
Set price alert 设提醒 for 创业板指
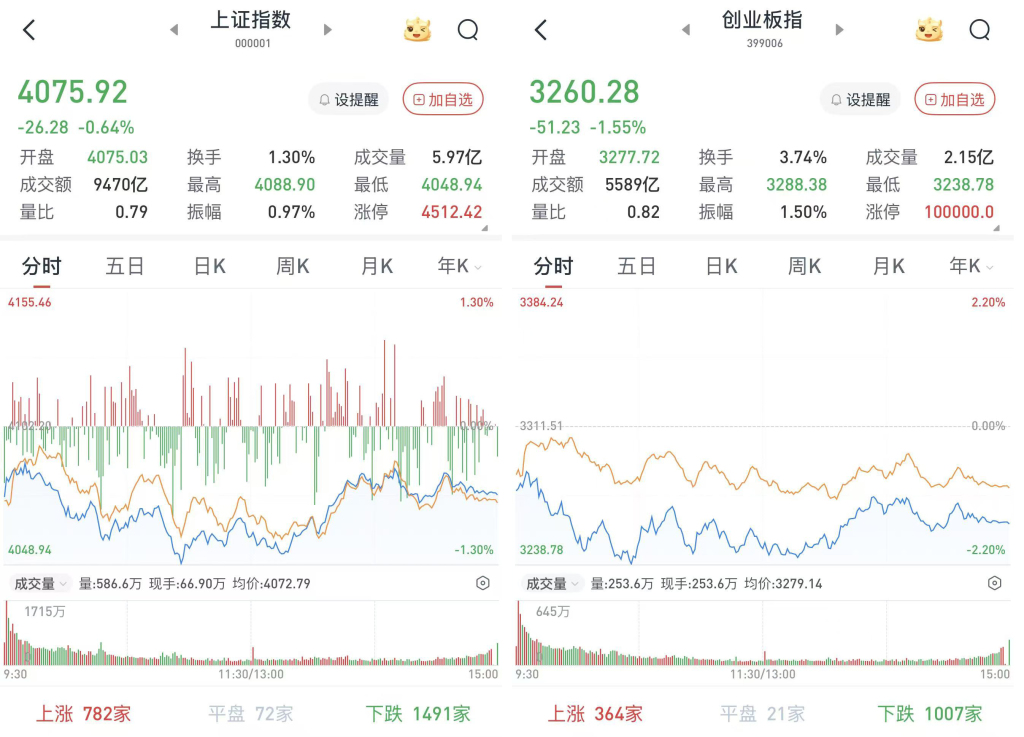coord(860,99)
